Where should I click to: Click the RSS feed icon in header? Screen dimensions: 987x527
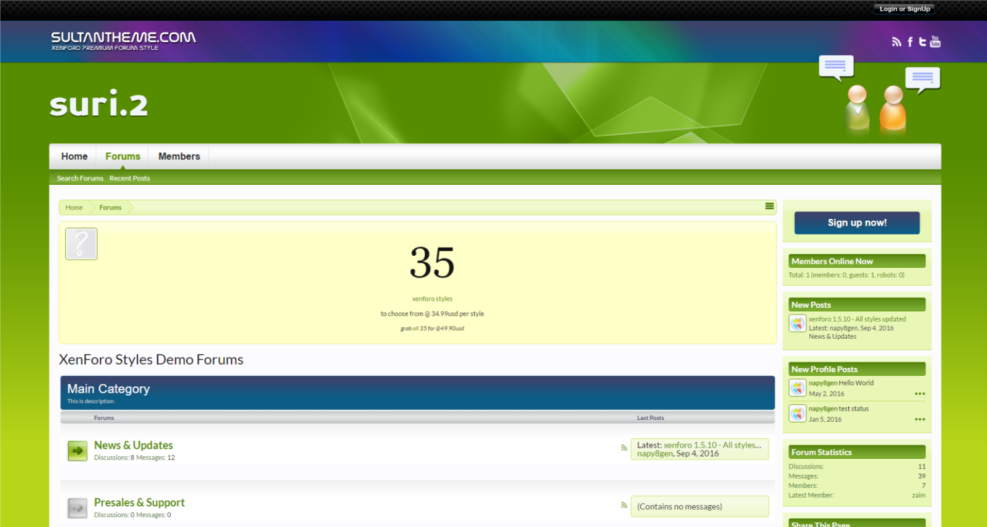[x=897, y=41]
